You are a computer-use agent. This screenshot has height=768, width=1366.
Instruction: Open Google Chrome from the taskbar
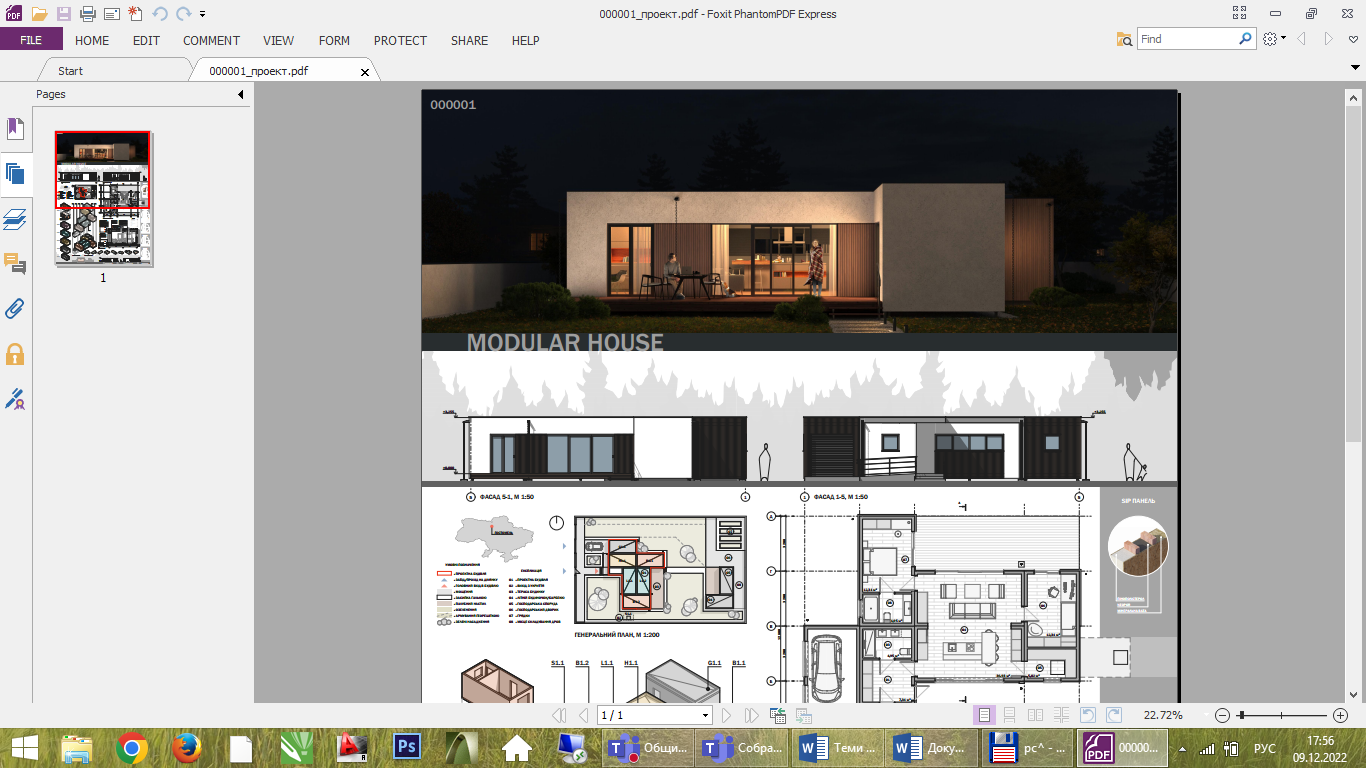(132, 748)
